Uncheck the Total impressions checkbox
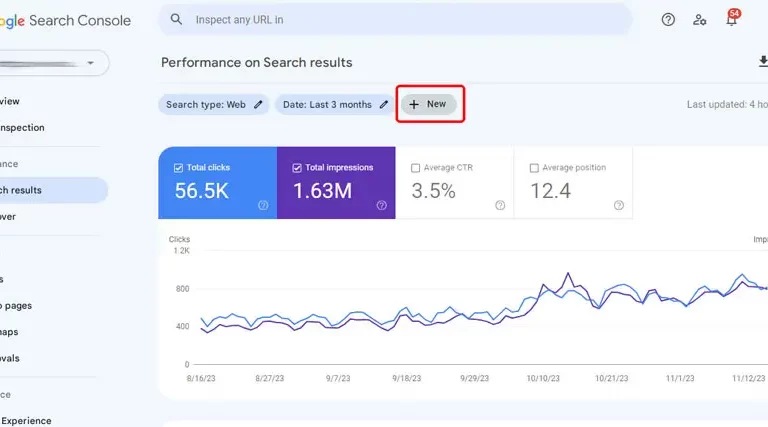This screenshot has width=768, height=427. [x=297, y=168]
